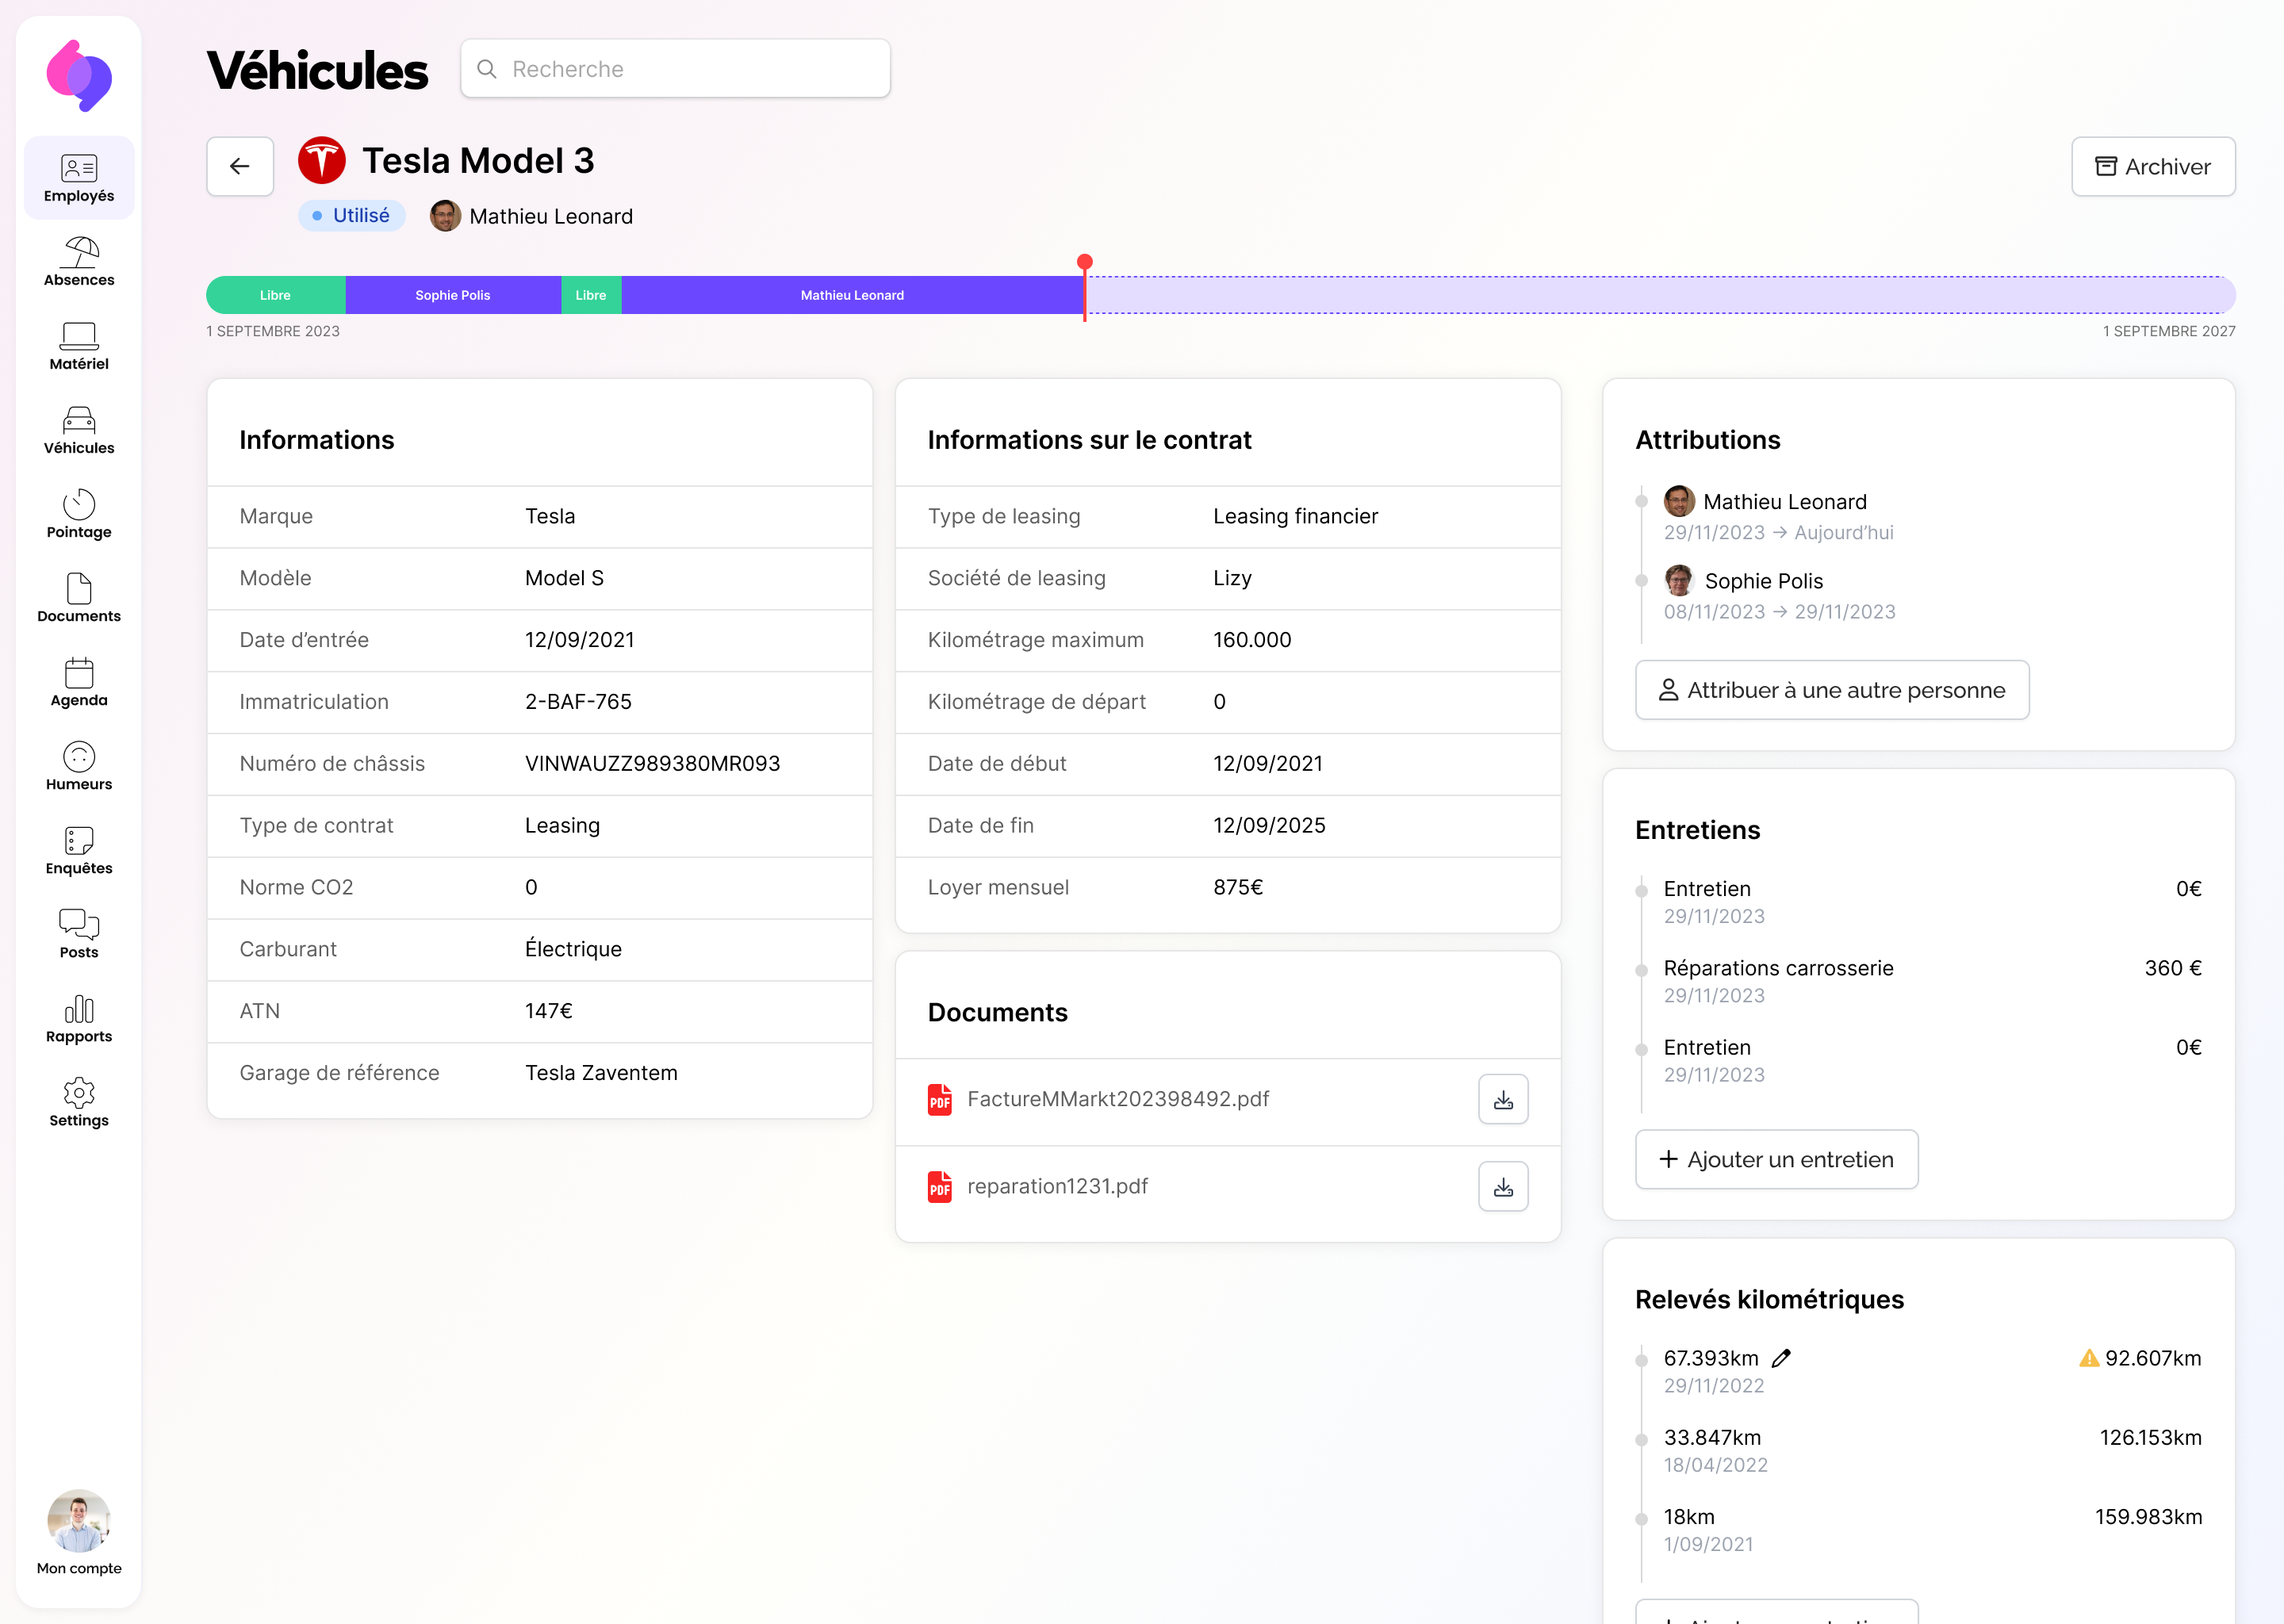Open the Agenda calendar

click(x=79, y=682)
